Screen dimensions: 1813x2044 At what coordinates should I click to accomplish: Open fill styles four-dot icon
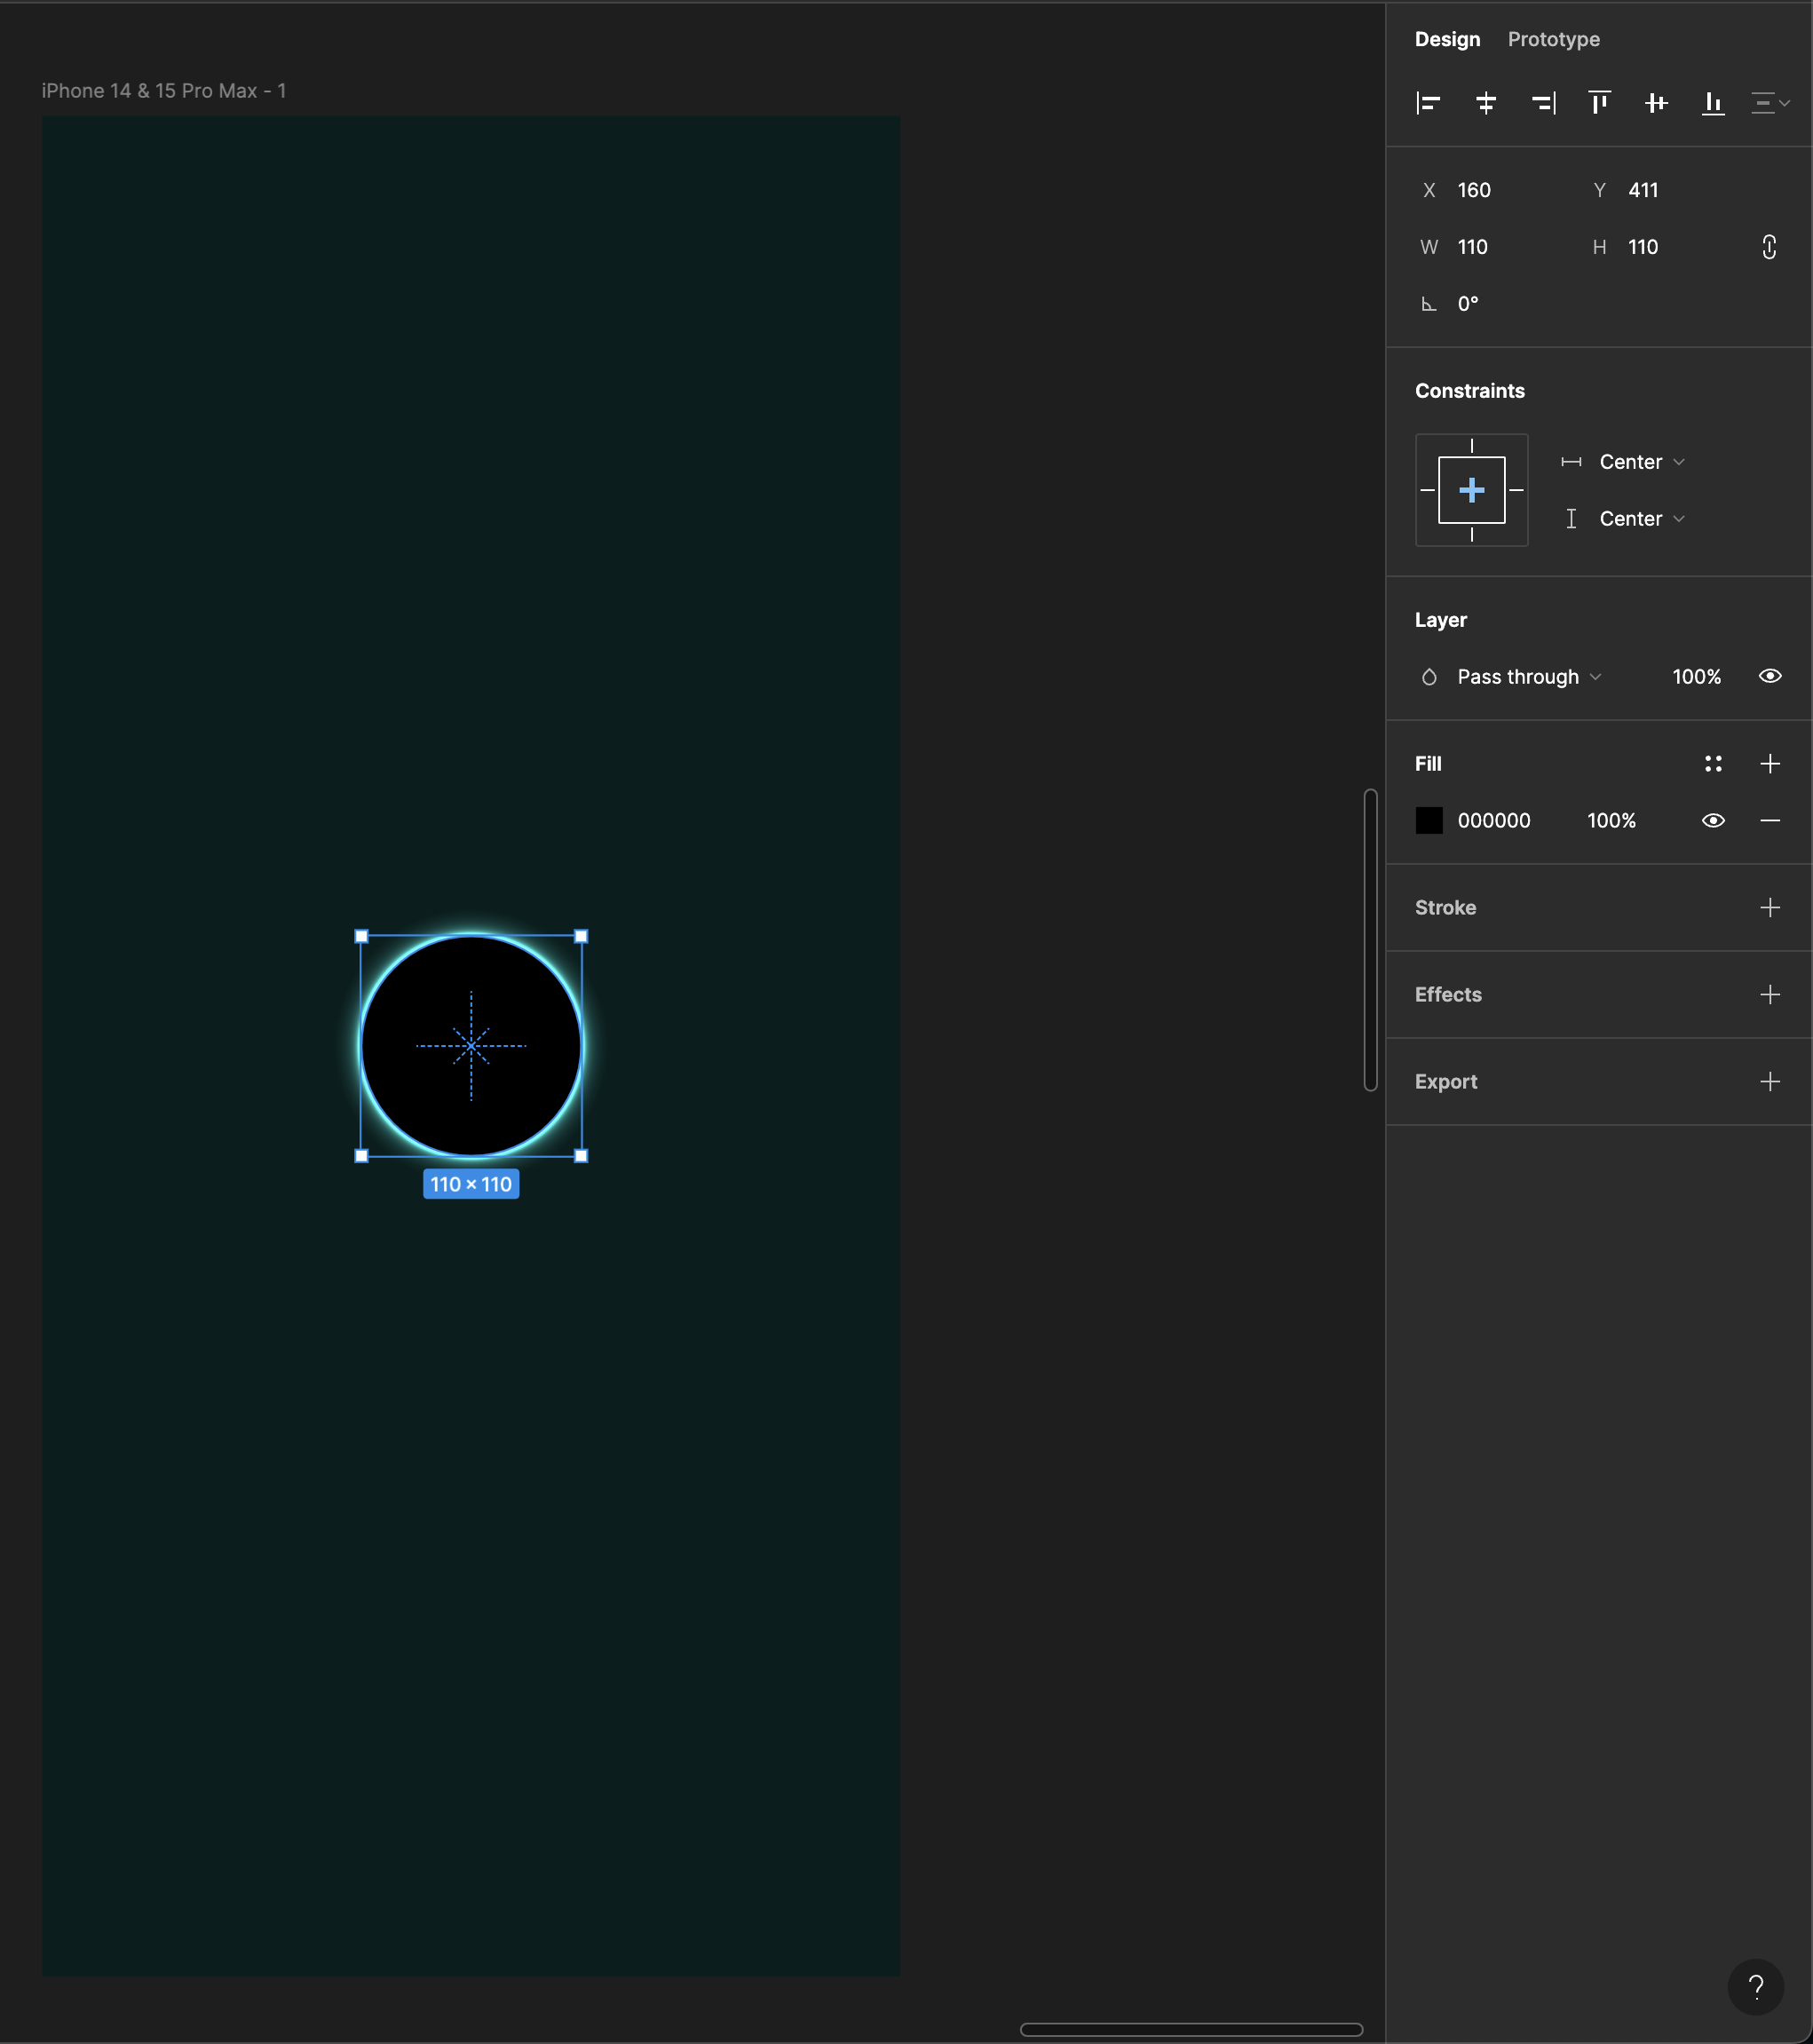tap(1713, 764)
